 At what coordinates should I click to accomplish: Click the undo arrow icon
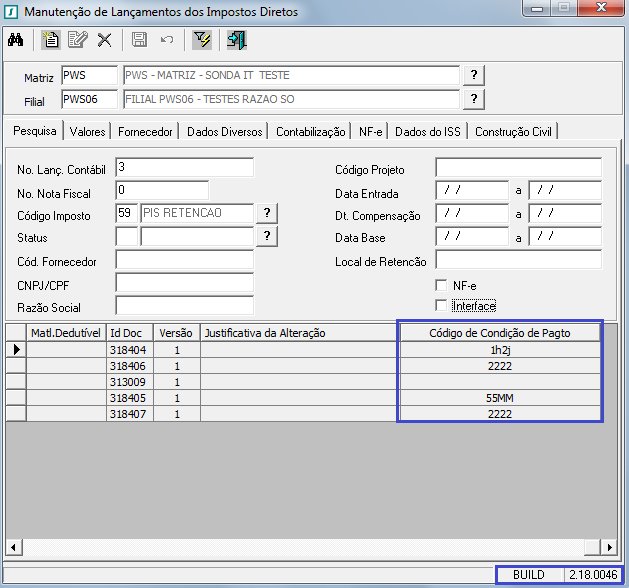(167, 40)
